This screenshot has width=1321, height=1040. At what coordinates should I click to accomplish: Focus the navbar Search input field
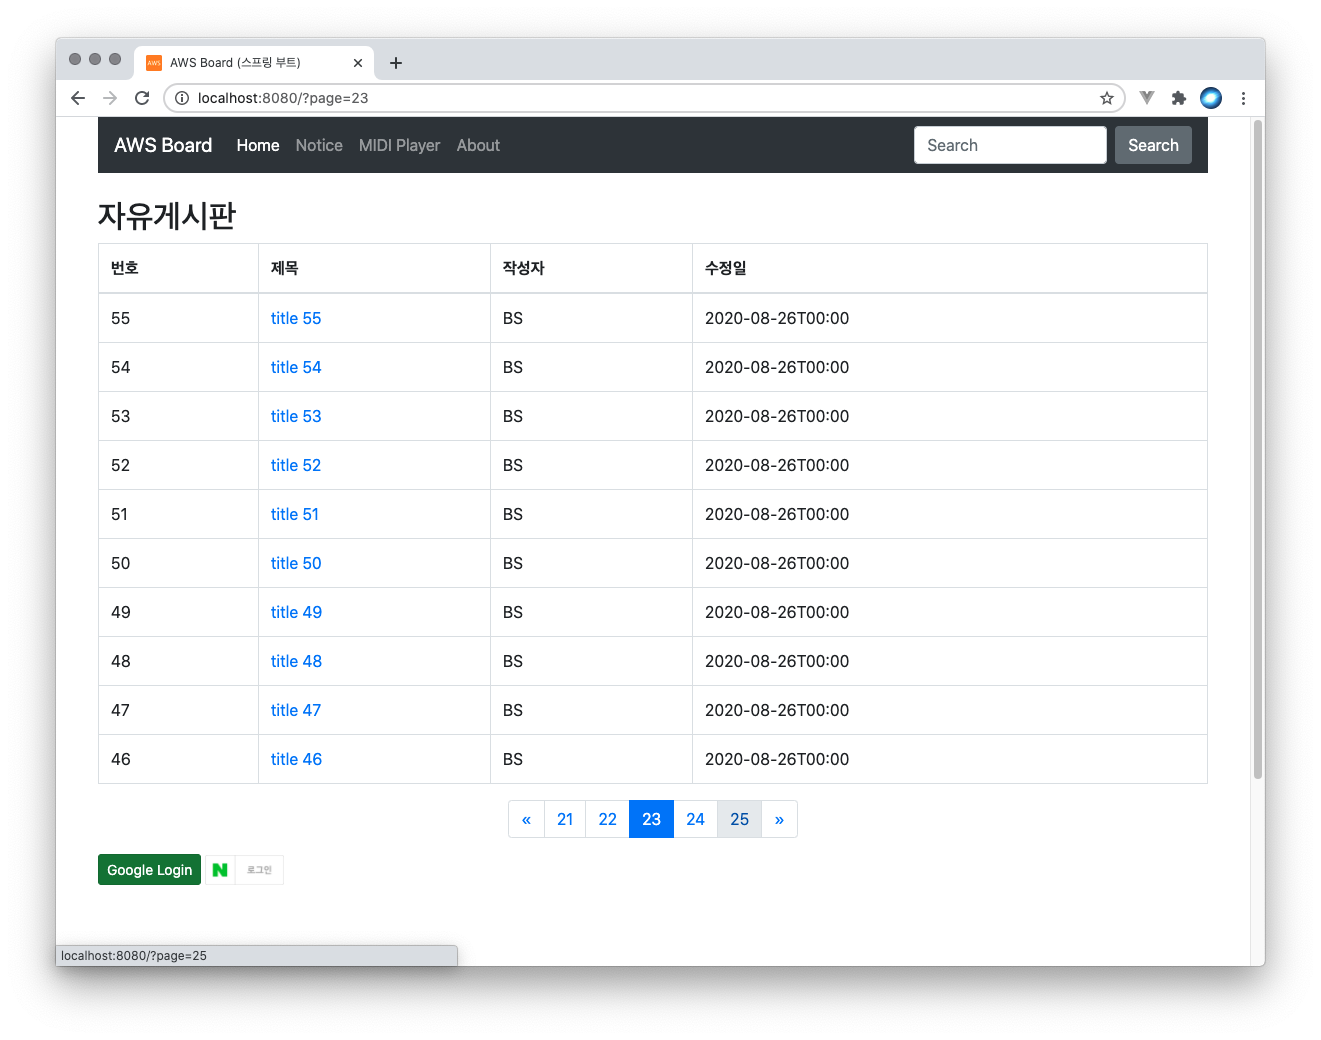pos(1010,145)
